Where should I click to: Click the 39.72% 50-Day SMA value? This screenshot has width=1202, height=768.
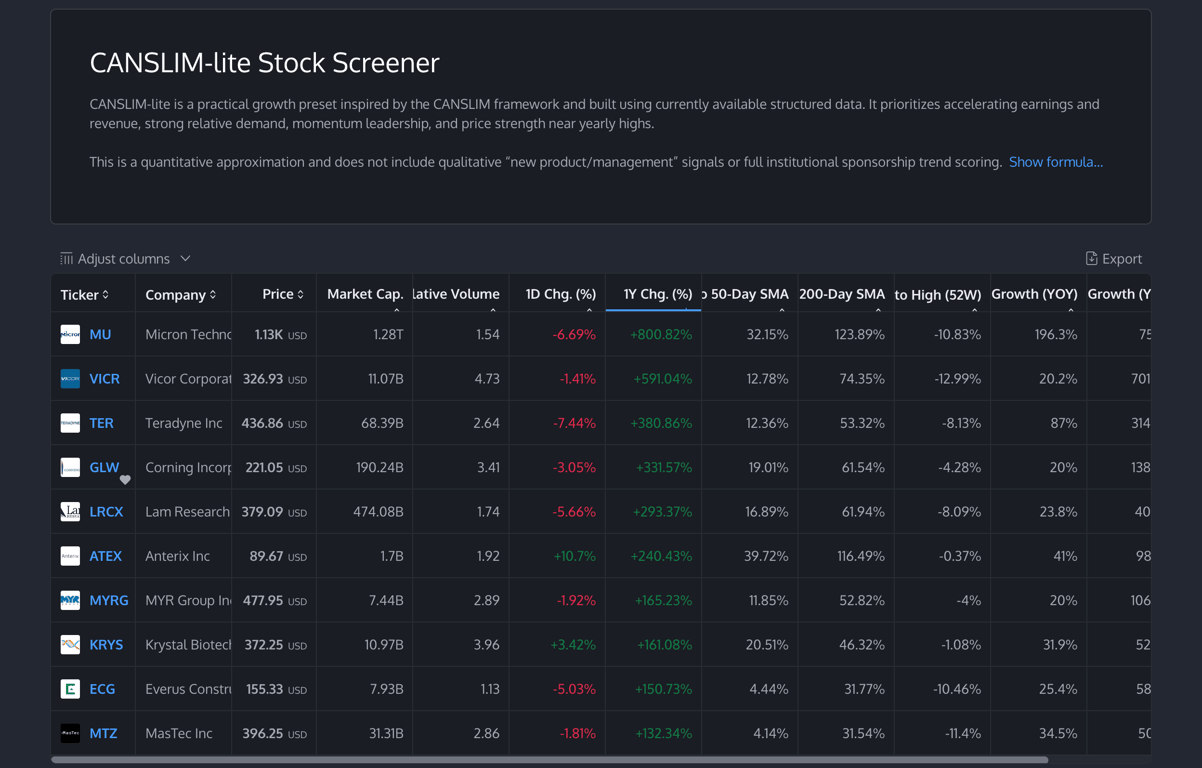tap(768, 556)
